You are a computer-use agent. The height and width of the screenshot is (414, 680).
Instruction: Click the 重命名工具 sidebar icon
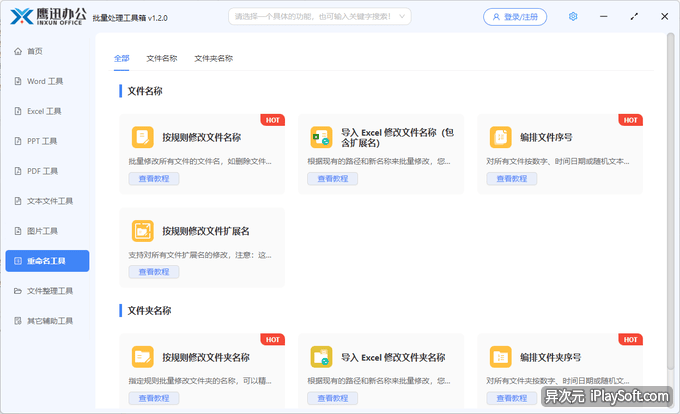click(x=18, y=261)
